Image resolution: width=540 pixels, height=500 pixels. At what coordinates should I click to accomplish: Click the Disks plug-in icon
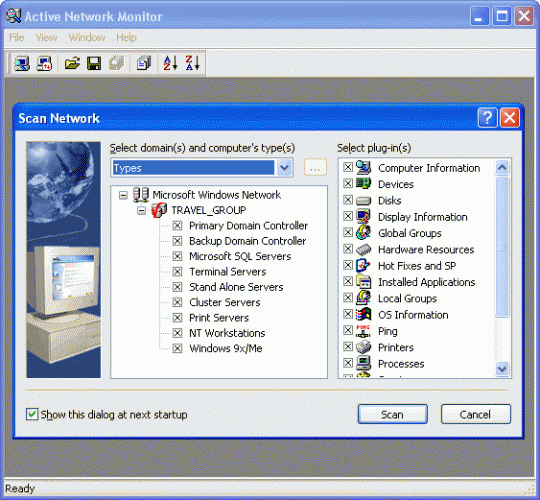click(x=363, y=200)
